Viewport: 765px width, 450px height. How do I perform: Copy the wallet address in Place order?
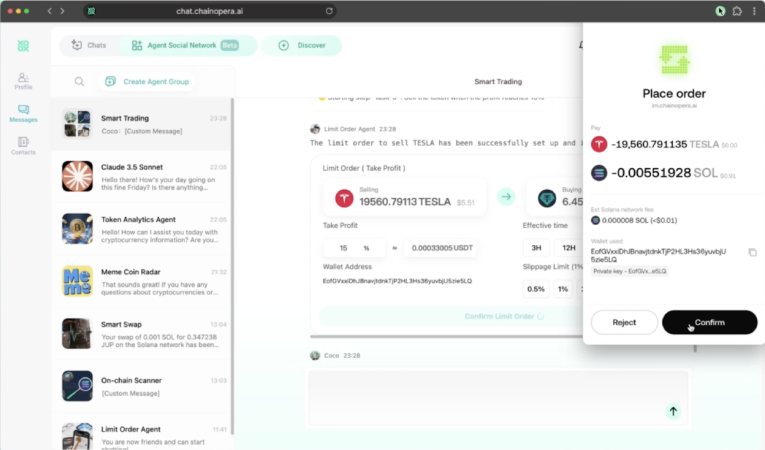coord(753,252)
